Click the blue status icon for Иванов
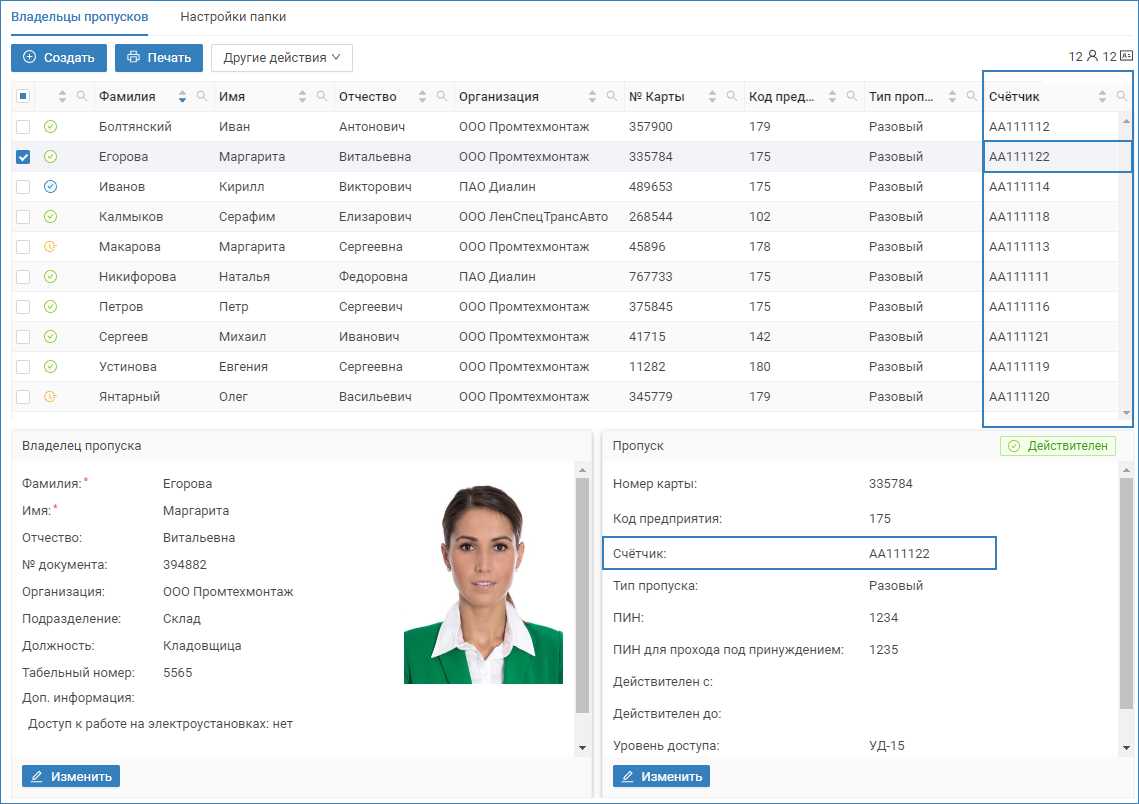Screen dimensions: 1139x804 [x=51, y=187]
